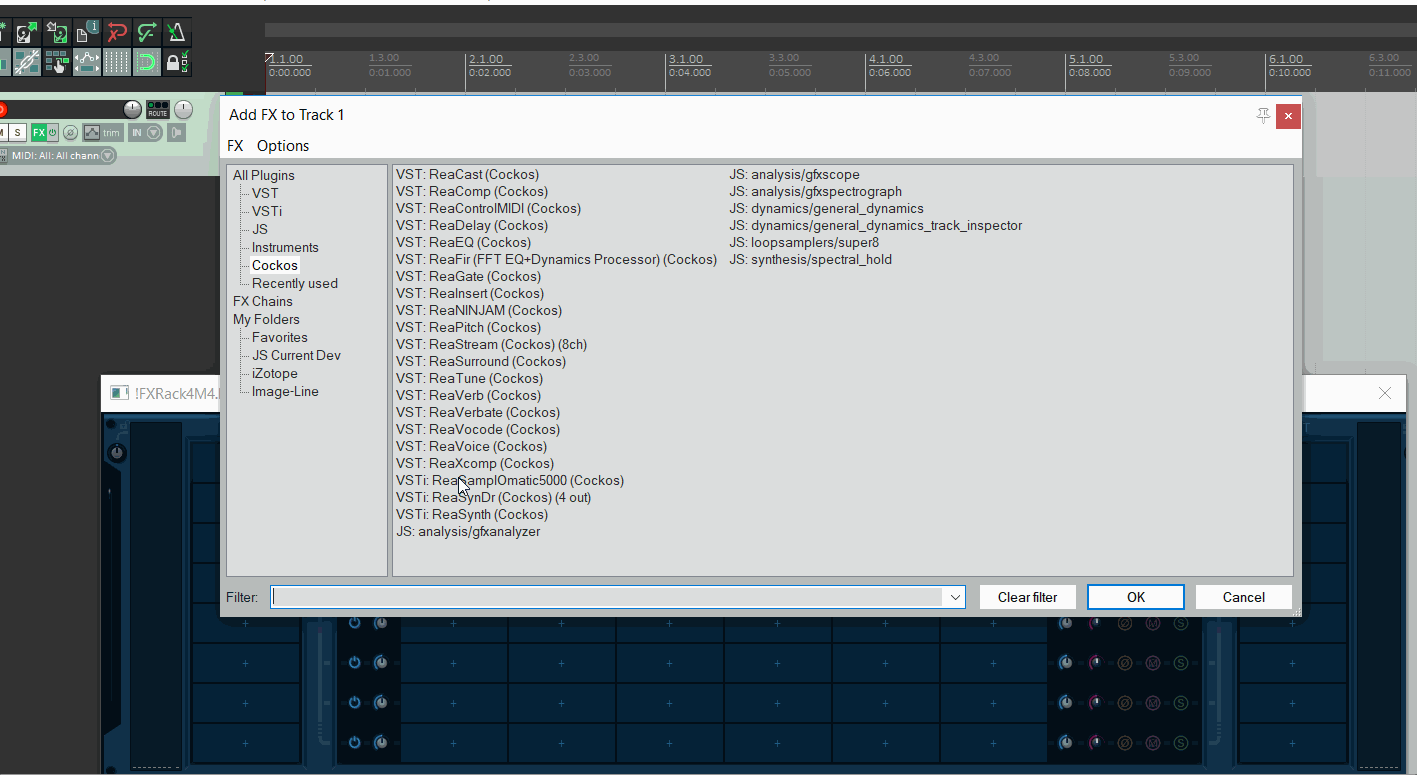This screenshot has height=775, width=1417.
Task: Open the Filter history dropdown arrow
Action: coord(954,597)
